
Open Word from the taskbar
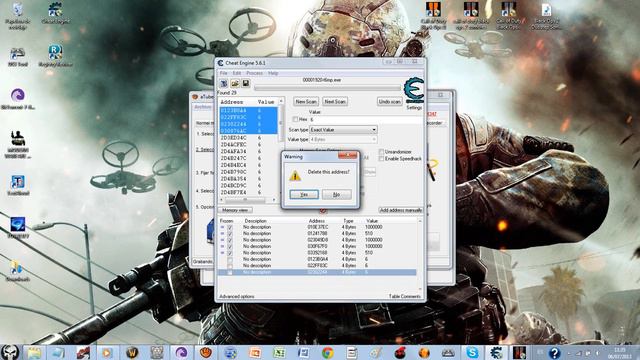coord(303,353)
